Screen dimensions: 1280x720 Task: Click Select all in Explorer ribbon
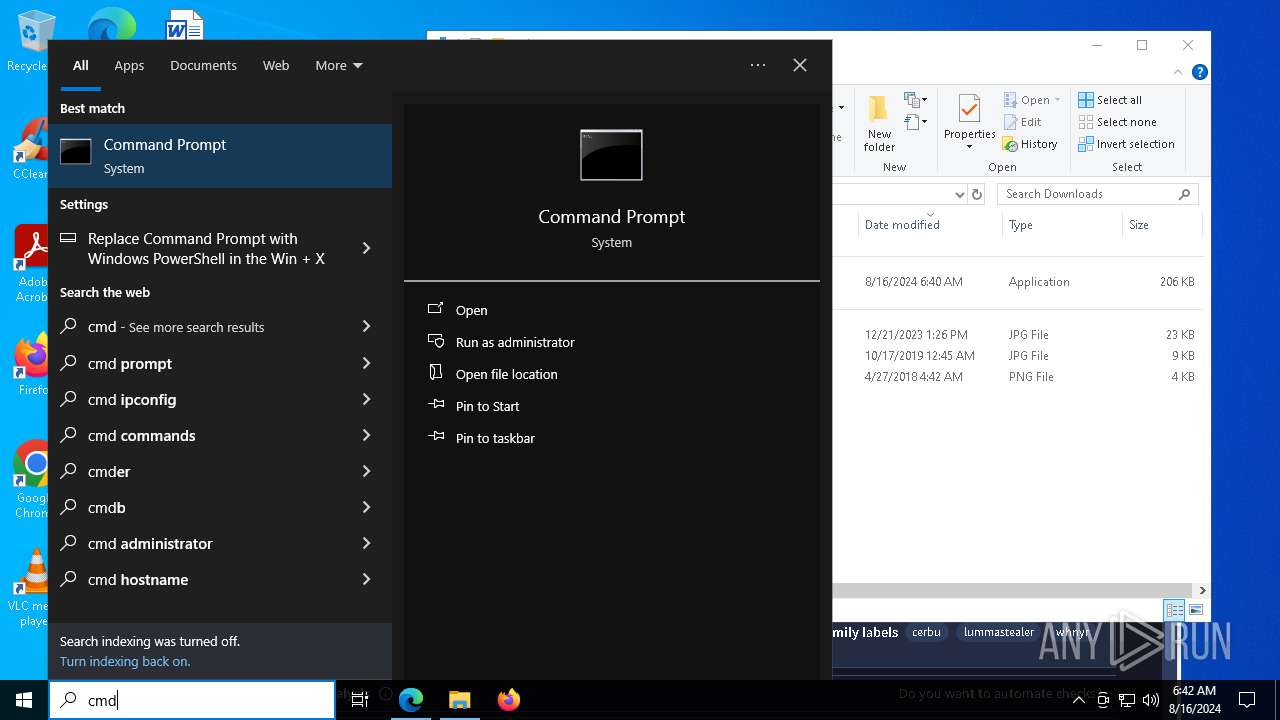[1110, 100]
